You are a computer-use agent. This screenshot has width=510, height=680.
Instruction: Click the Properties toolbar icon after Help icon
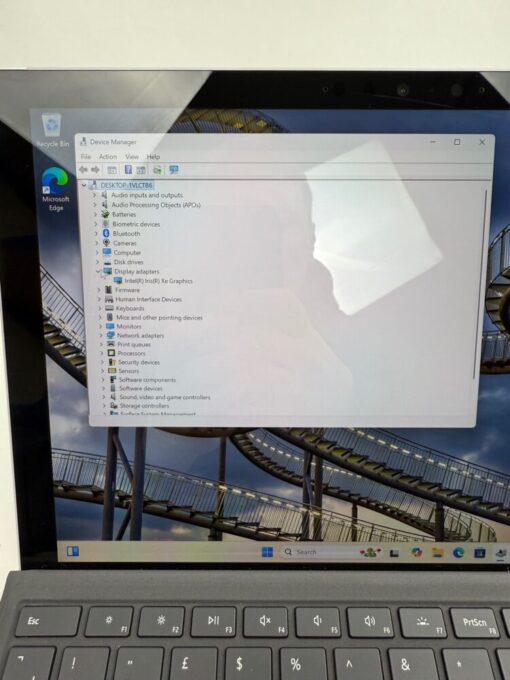click(x=141, y=170)
